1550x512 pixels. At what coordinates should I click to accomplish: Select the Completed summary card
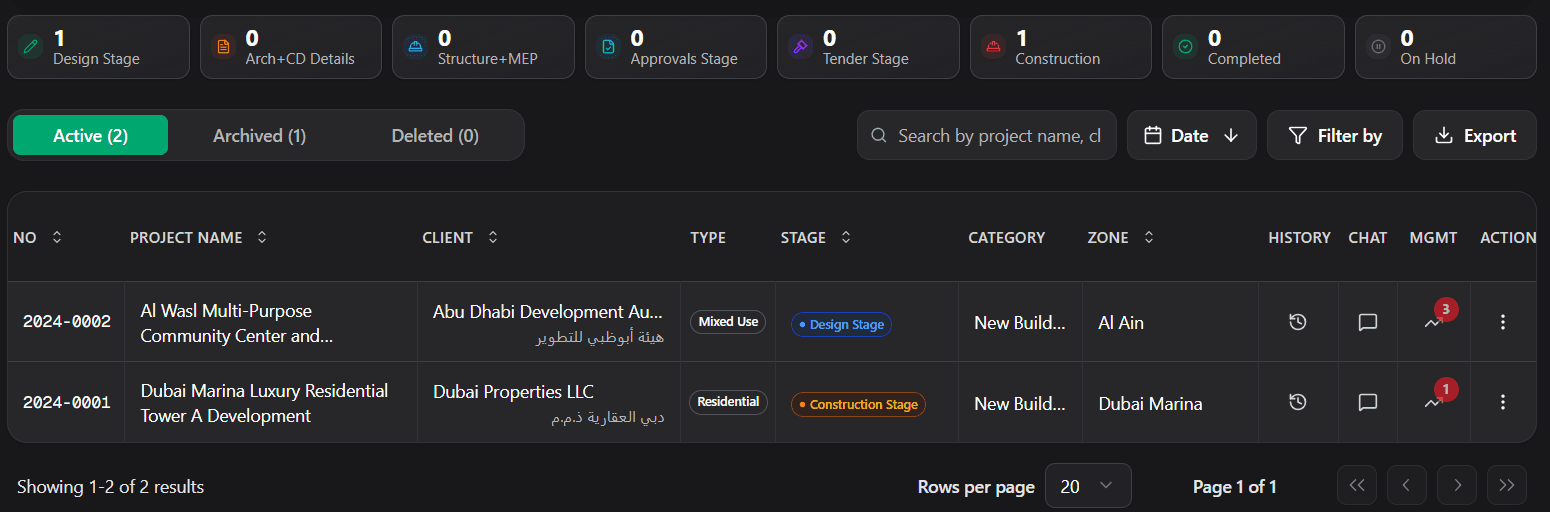tap(1253, 47)
